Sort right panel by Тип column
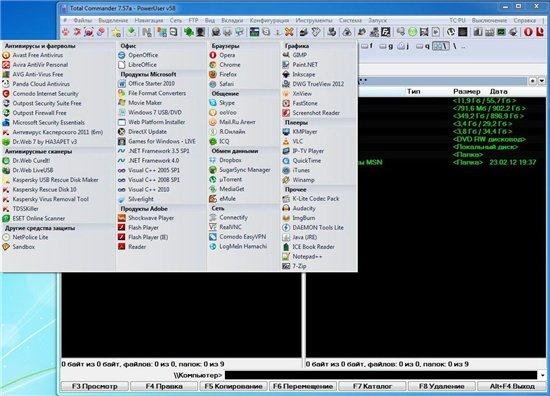 click(414, 92)
